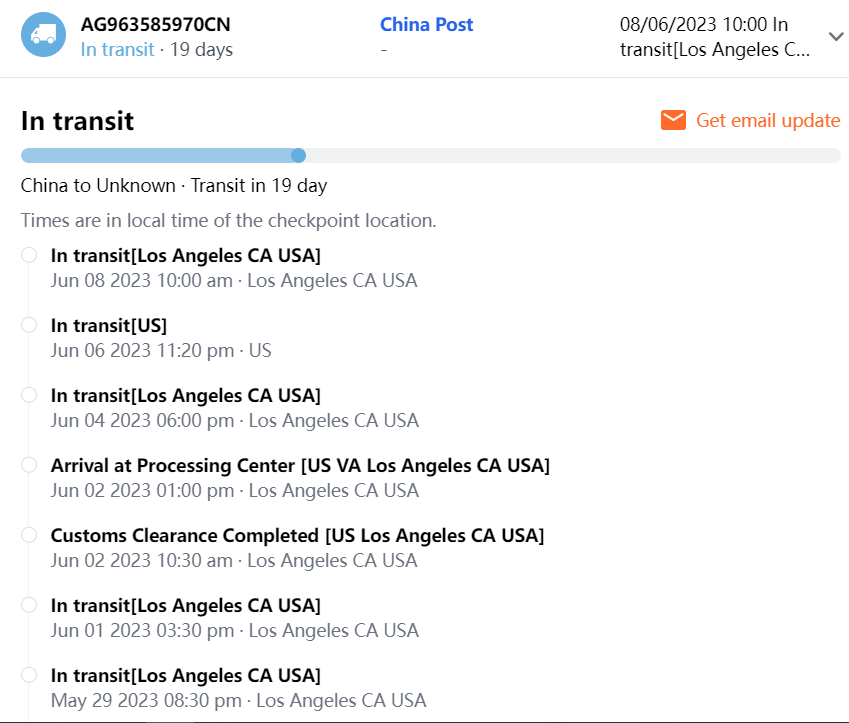
Task: Click the Arrival at Processing Center marker
Action: click(x=29, y=465)
